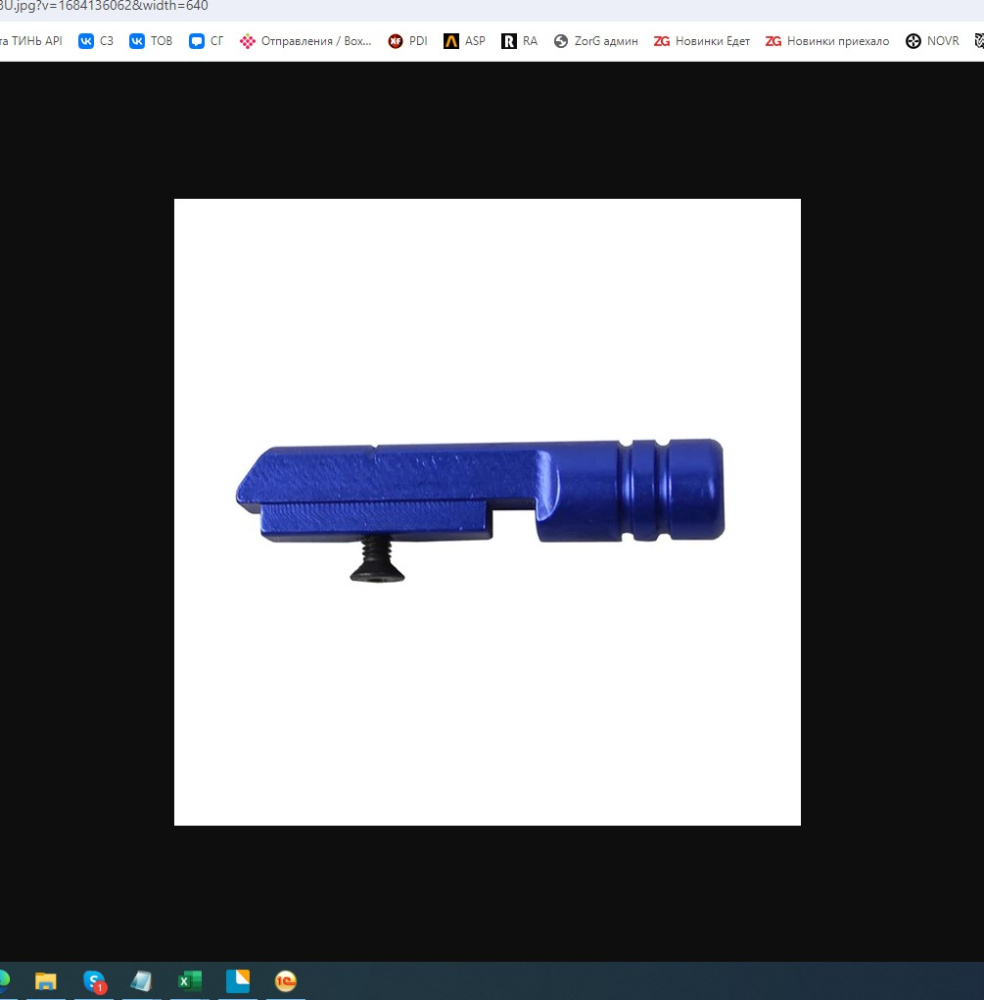Open the ТОВ VK bookmark
Image resolution: width=984 pixels, height=1000 pixels.
(151, 41)
